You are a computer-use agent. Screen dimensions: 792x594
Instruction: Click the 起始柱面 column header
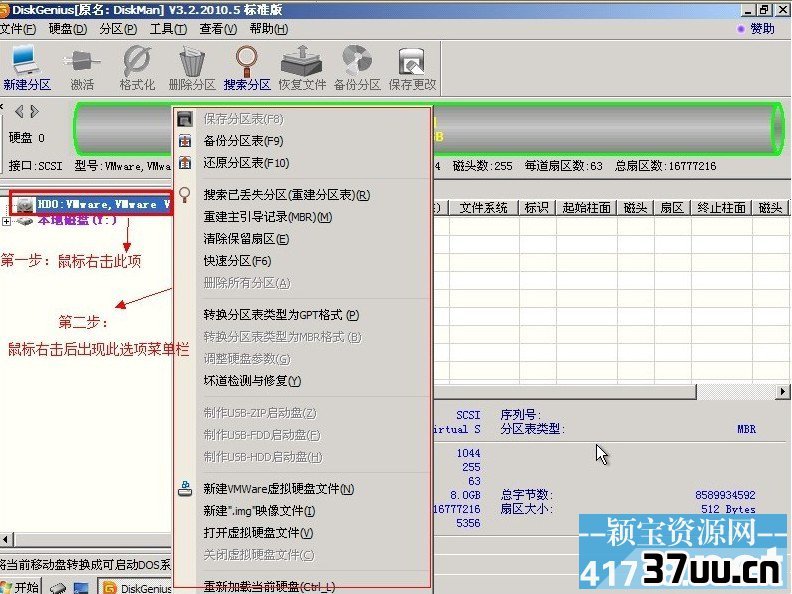[586, 208]
